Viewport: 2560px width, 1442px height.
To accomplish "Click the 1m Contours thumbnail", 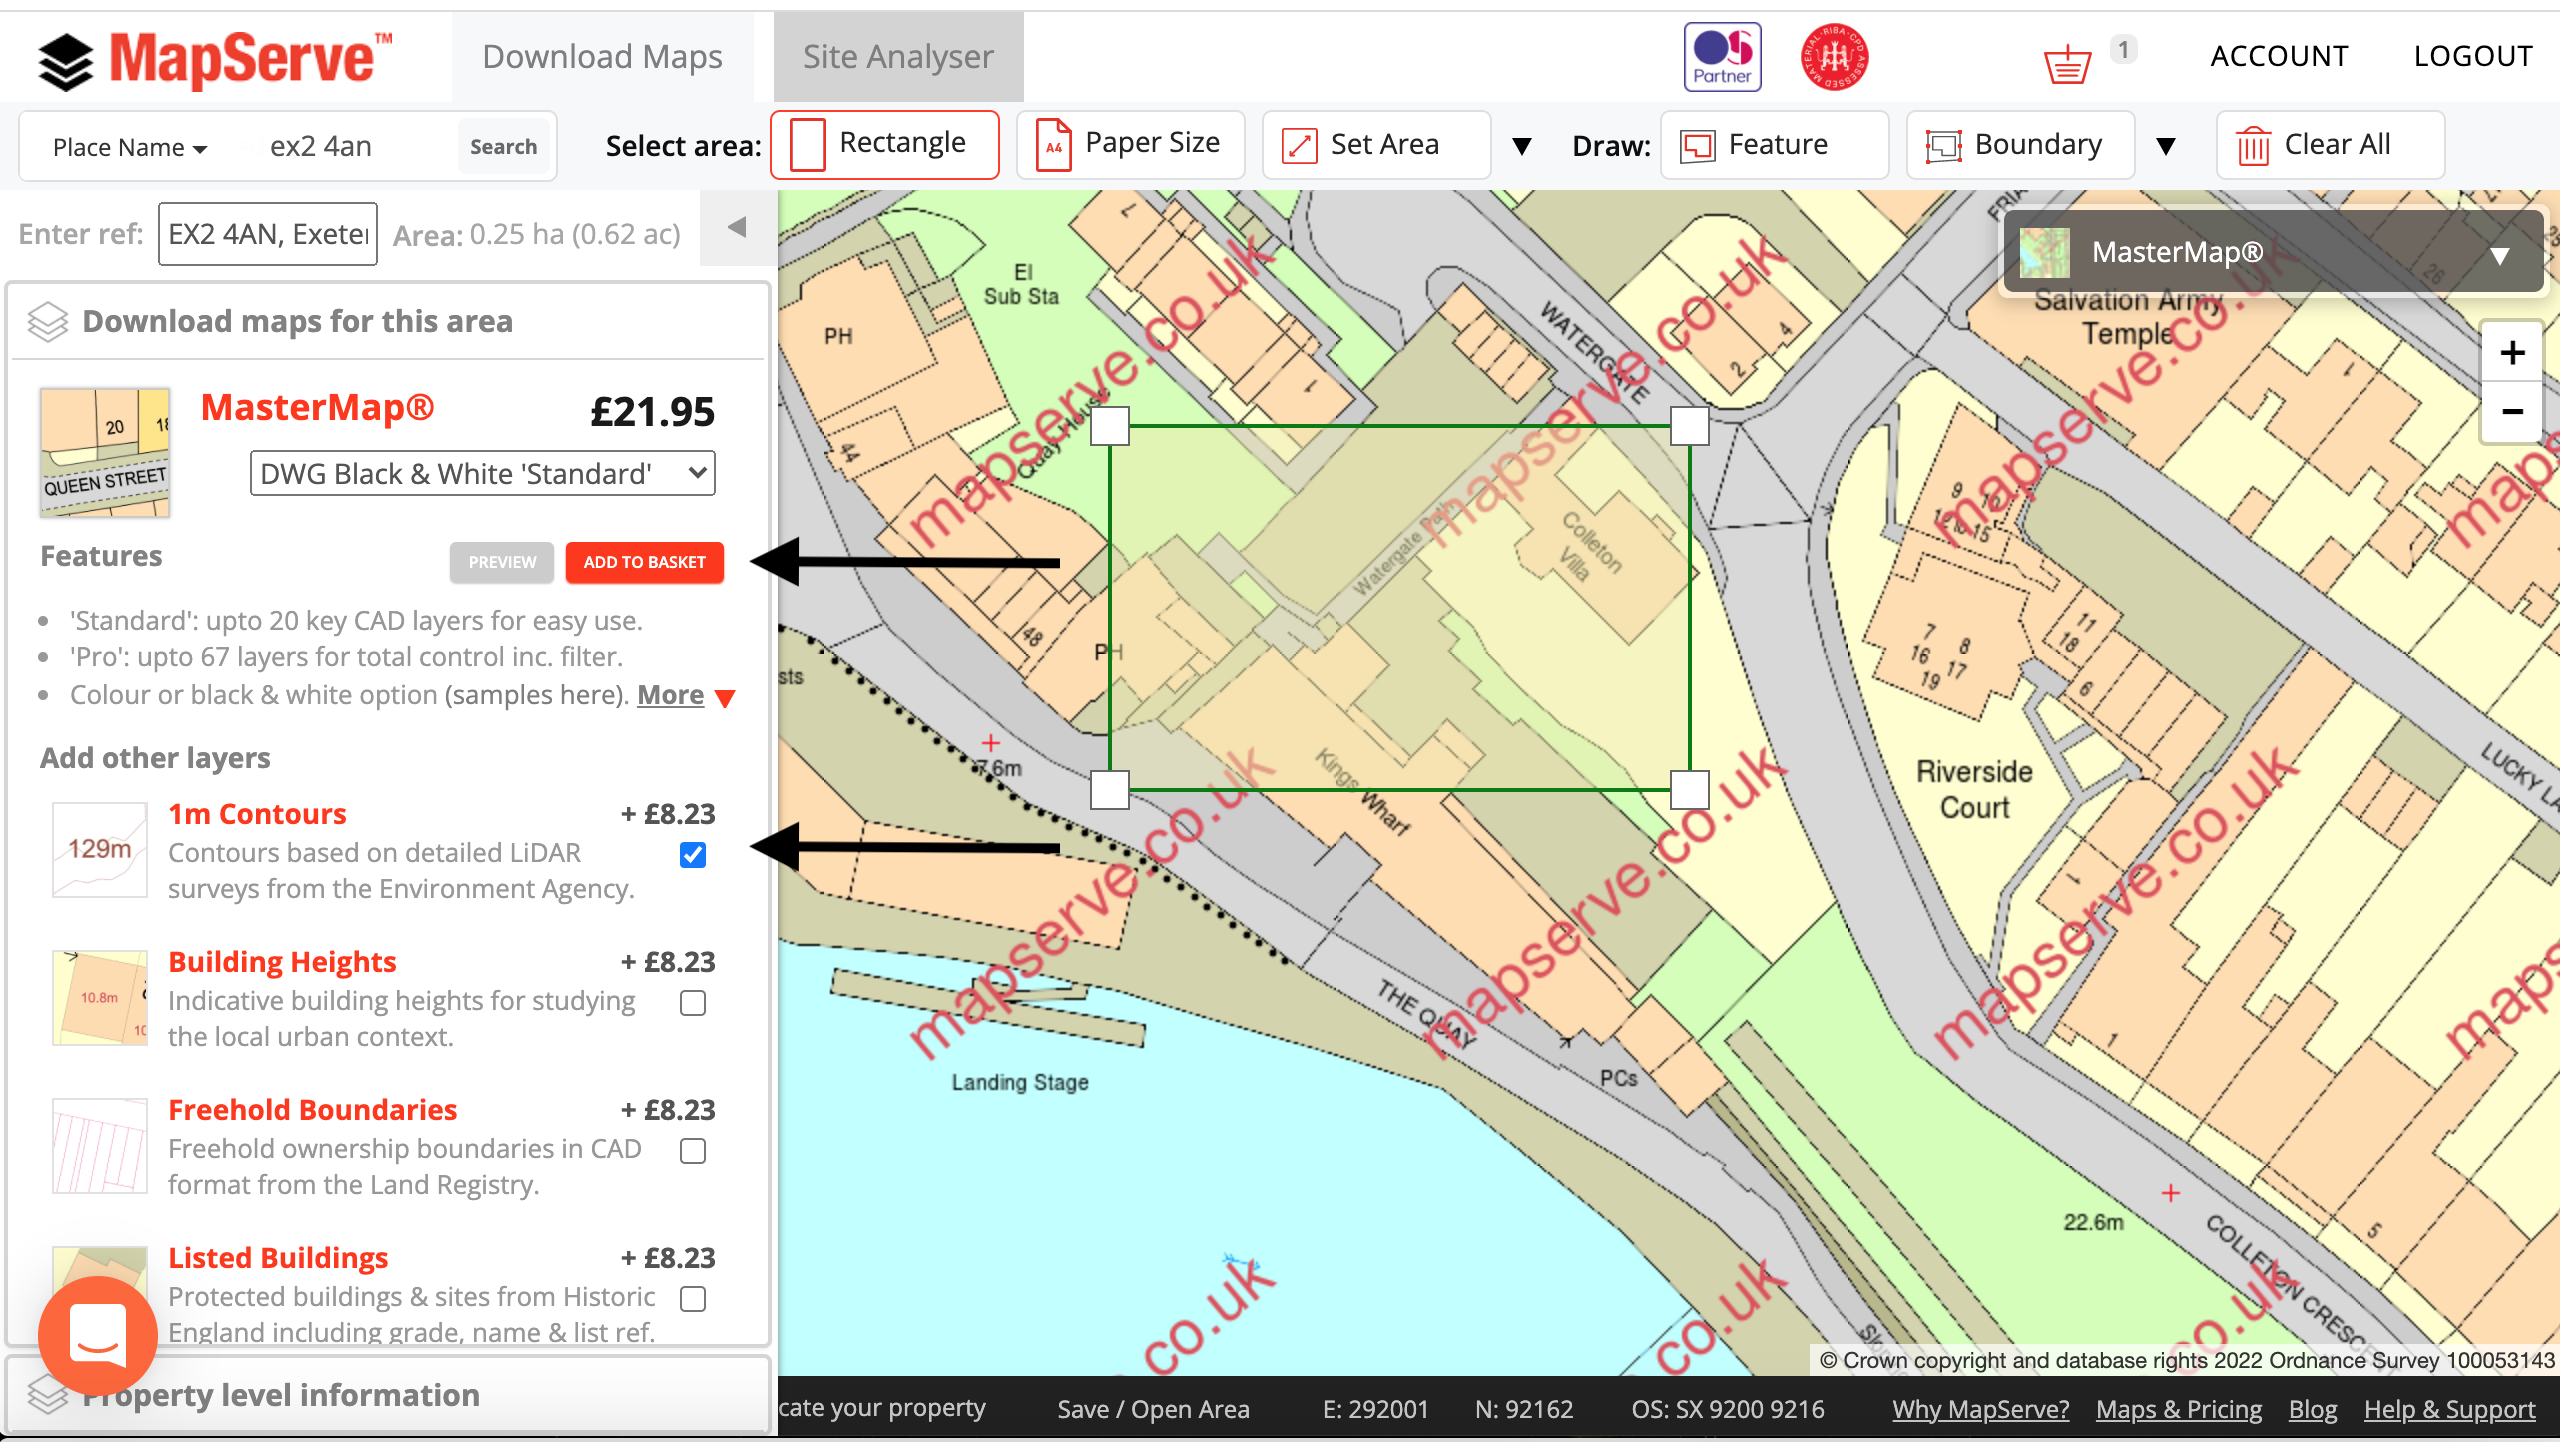I will (100, 850).
